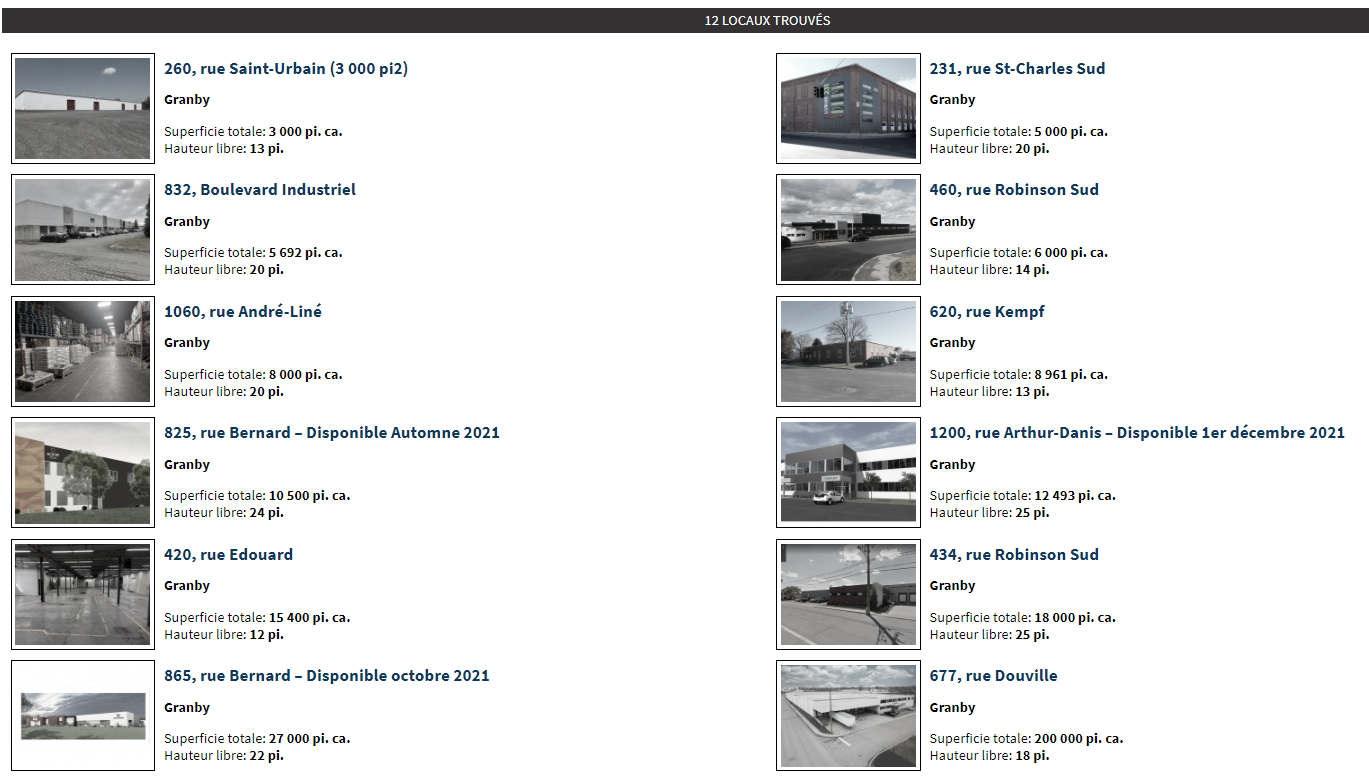Click the 231, rue St-Charles Sud brick building photo
The height and width of the screenshot is (778, 1369).
[x=848, y=108]
